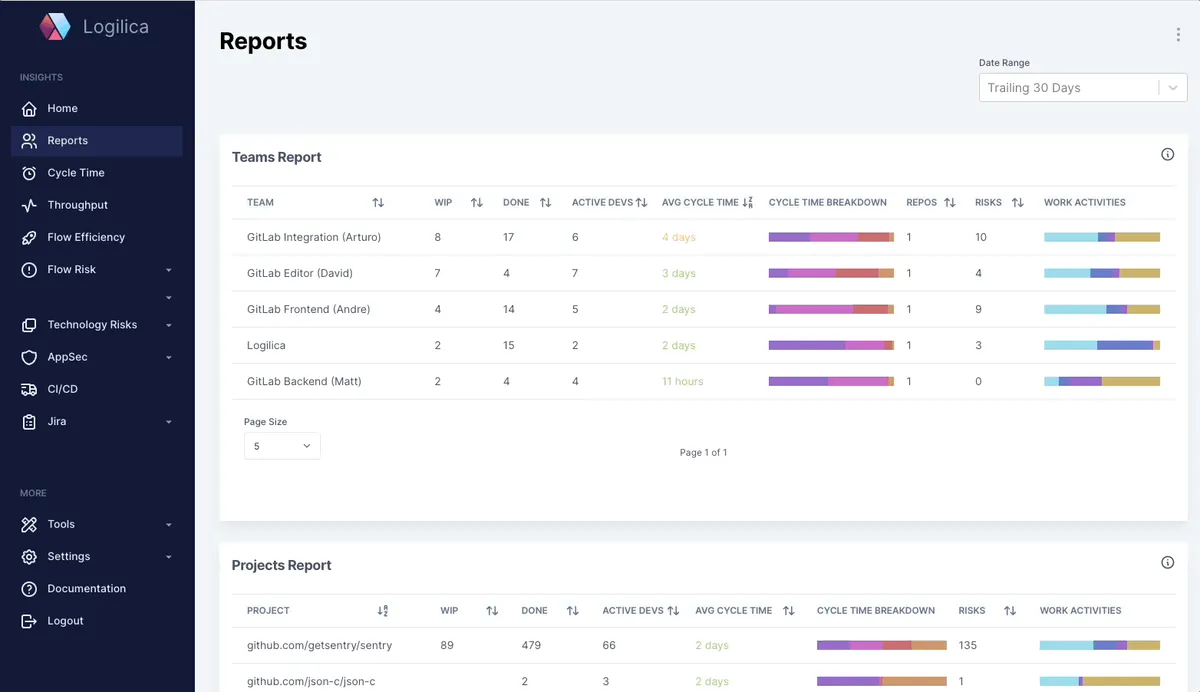Sort projects by Project name icon
Viewport: 1200px width, 692px height.
(x=382, y=611)
